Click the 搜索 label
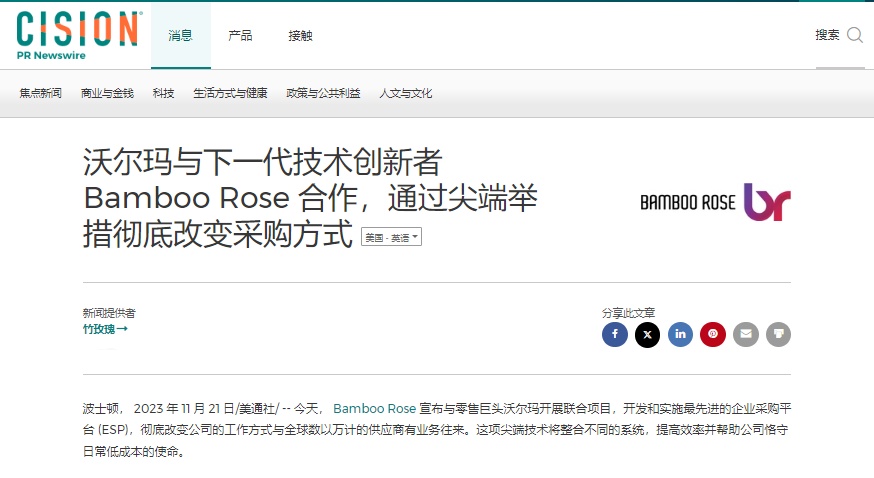The image size is (874, 478). pos(827,35)
